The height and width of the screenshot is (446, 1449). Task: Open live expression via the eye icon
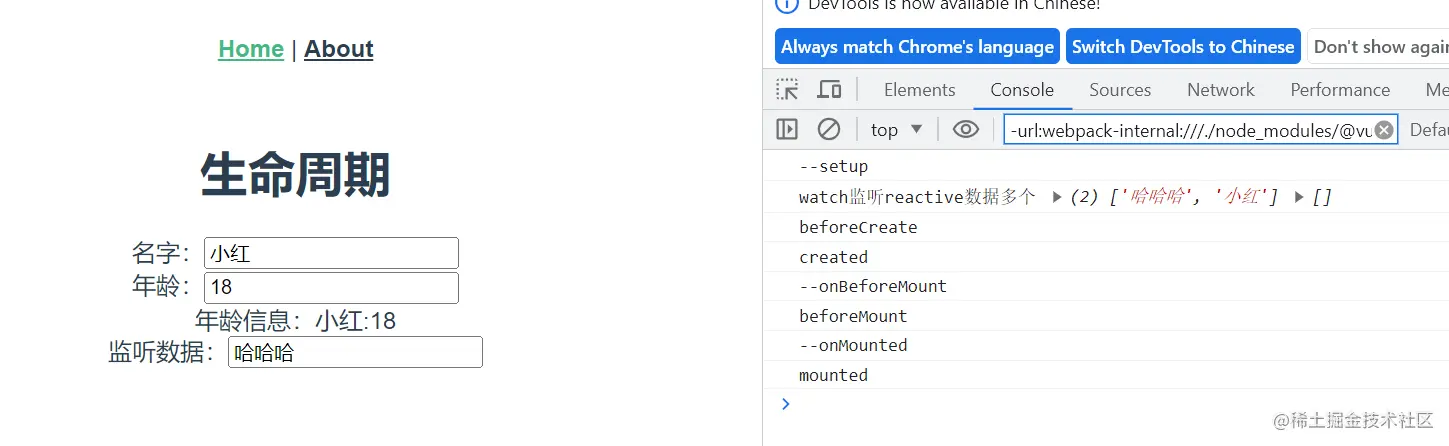pyautogui.click(x=965, y=129)
